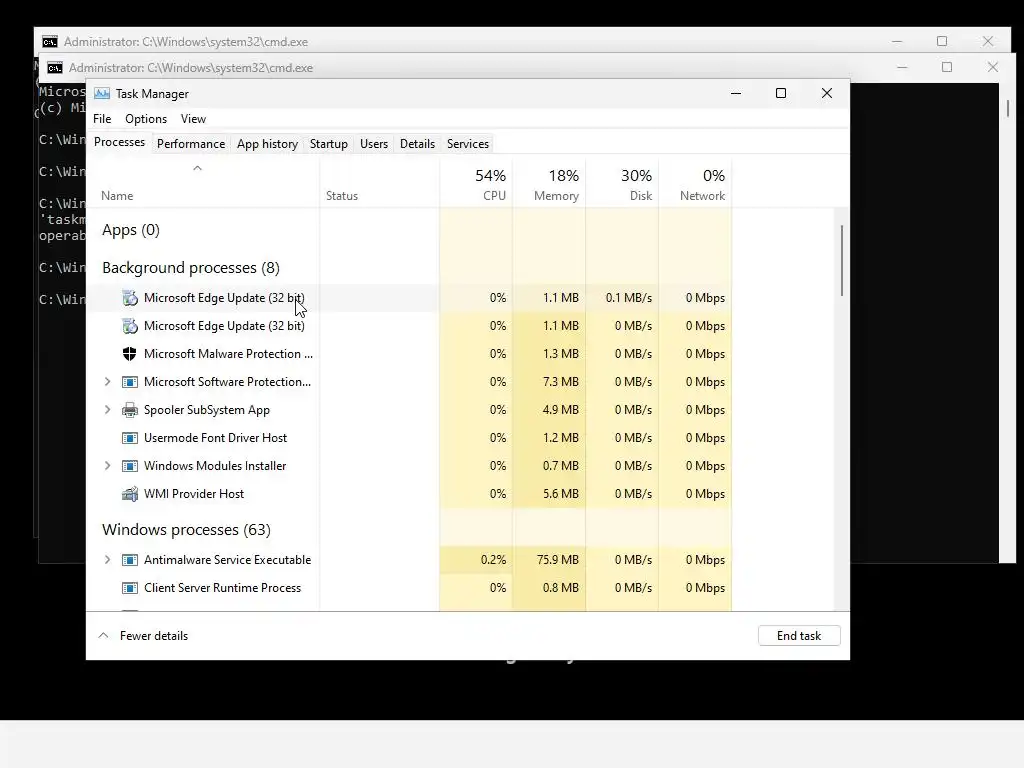Select the Windows Modules Installer row name
1024x768 pixels.
pyautogui.click(x=215, y=466)
